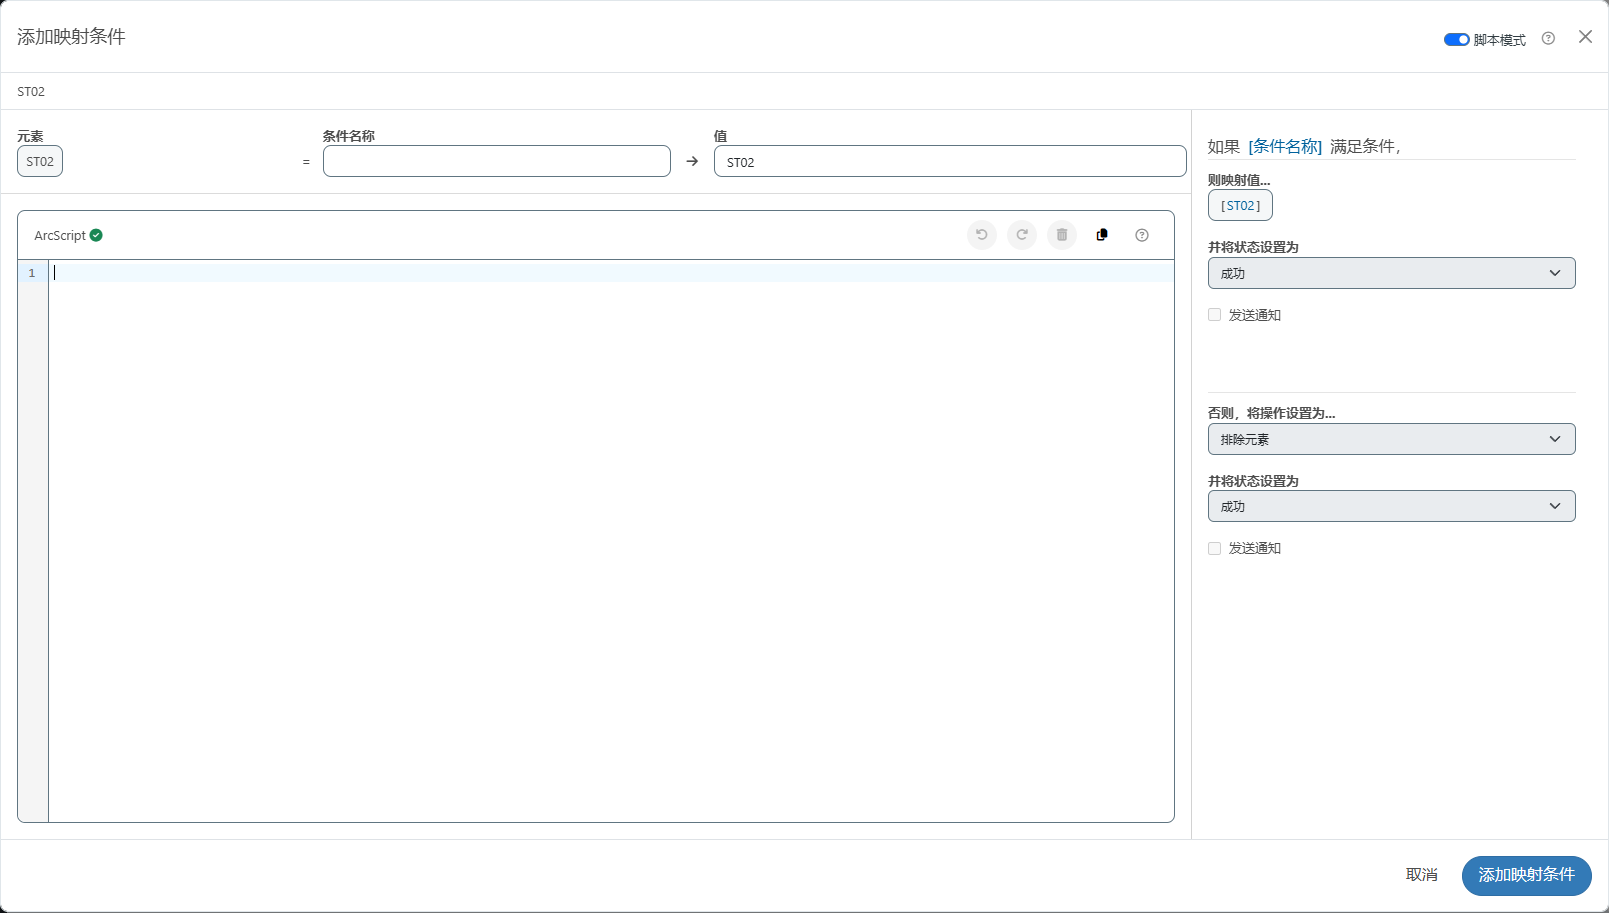Open the first 并将状态设置为 dropdown
This screenshot has width=1609, height=913.
coord(1390,273)
